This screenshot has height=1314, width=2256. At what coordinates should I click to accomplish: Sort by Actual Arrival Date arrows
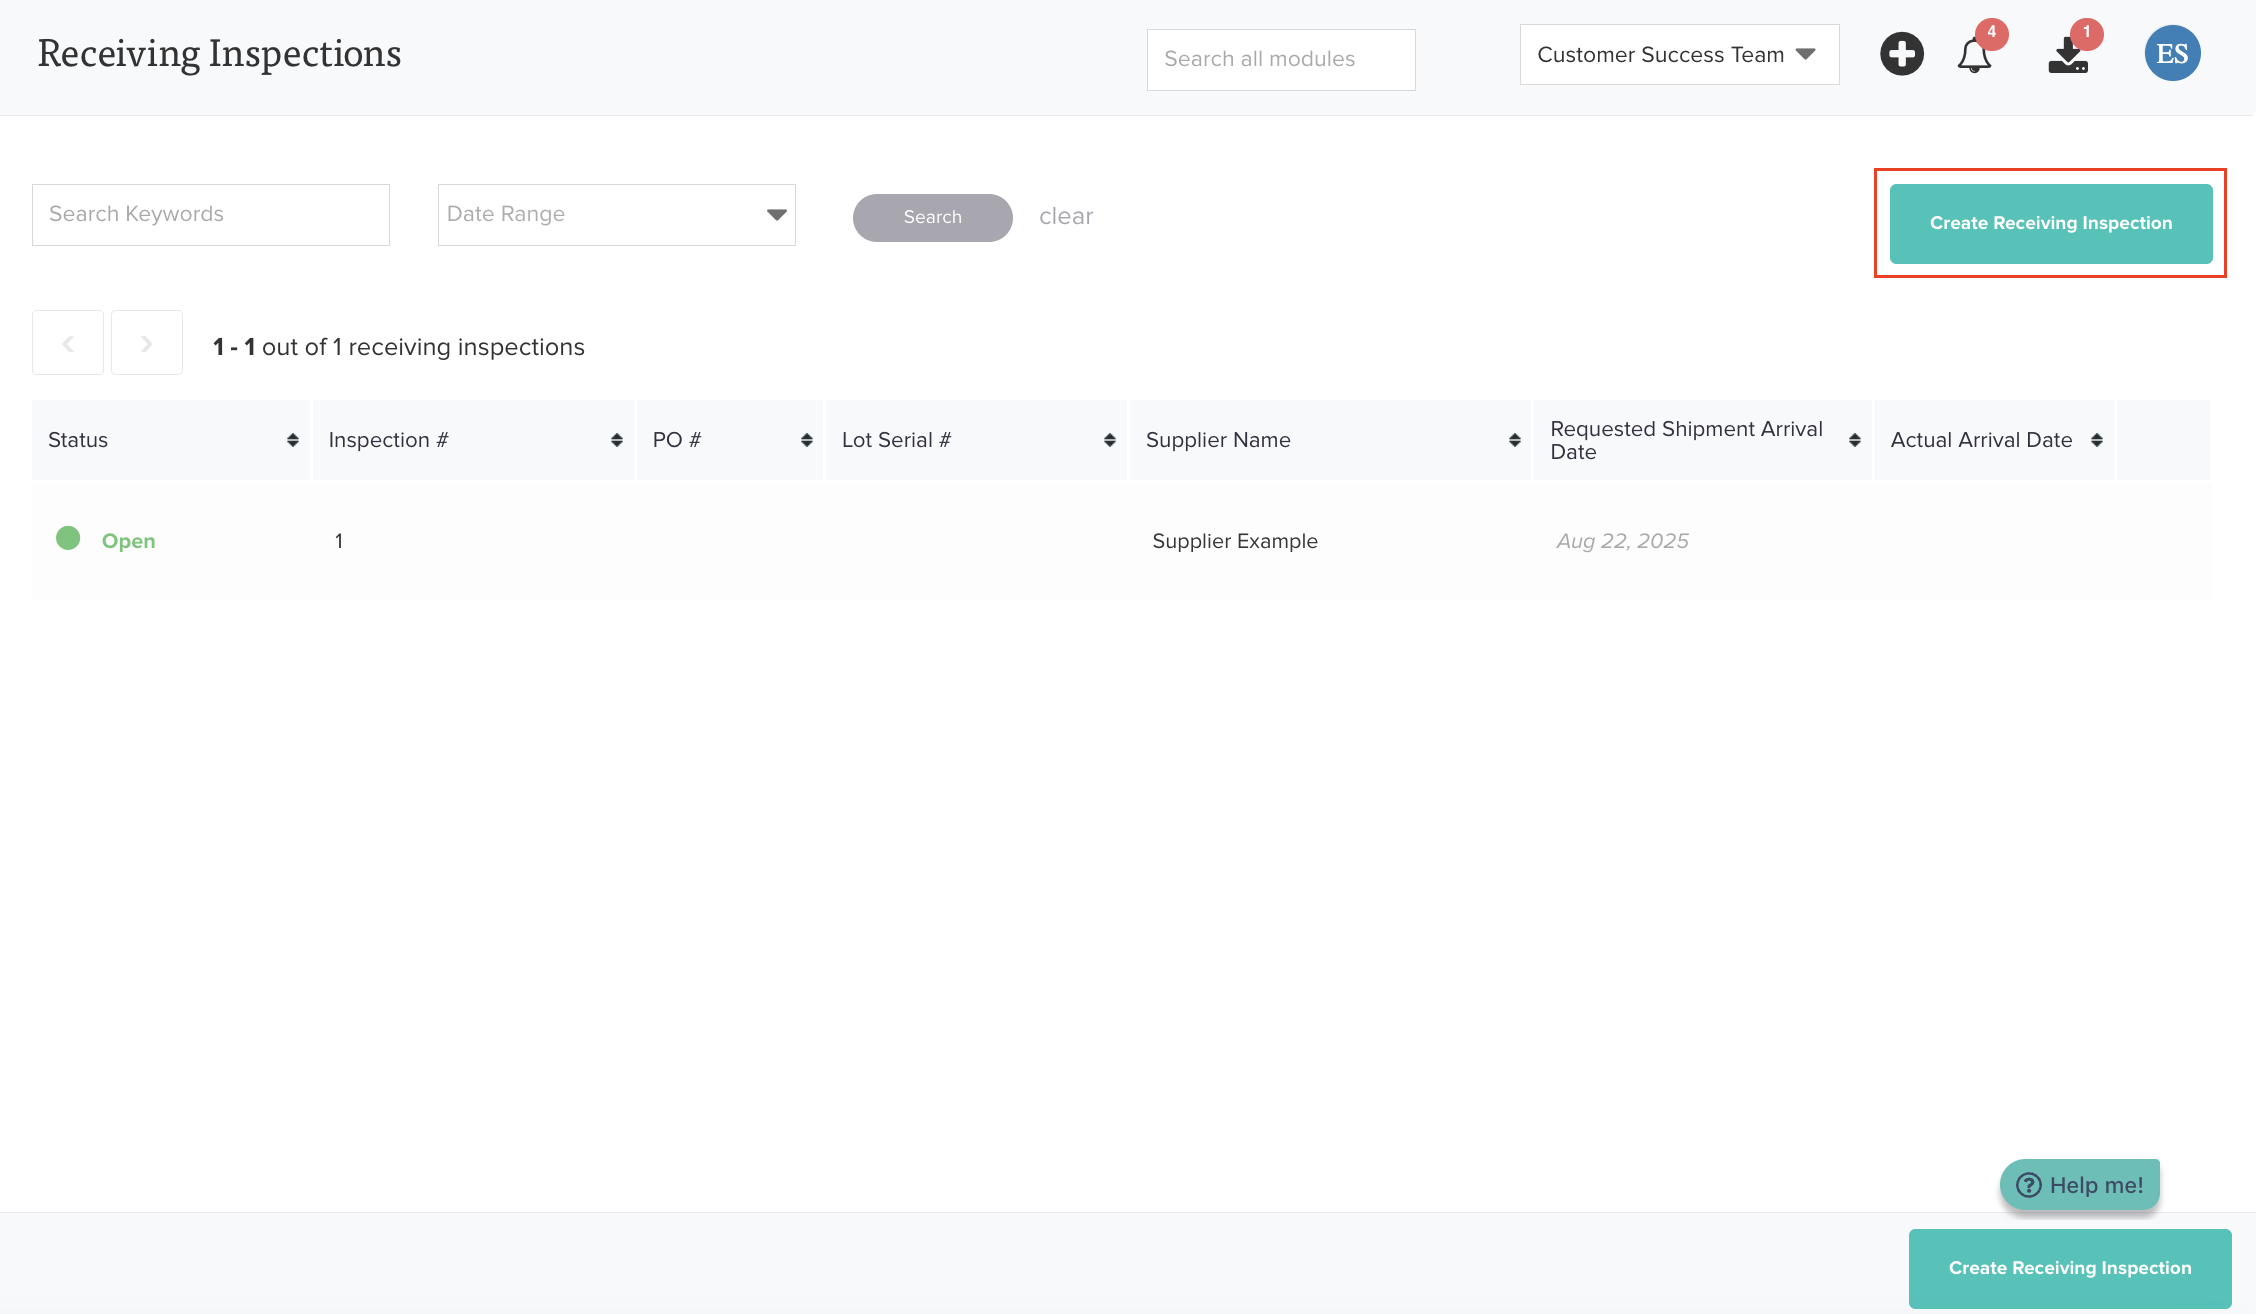click(x=2096, y=440)
